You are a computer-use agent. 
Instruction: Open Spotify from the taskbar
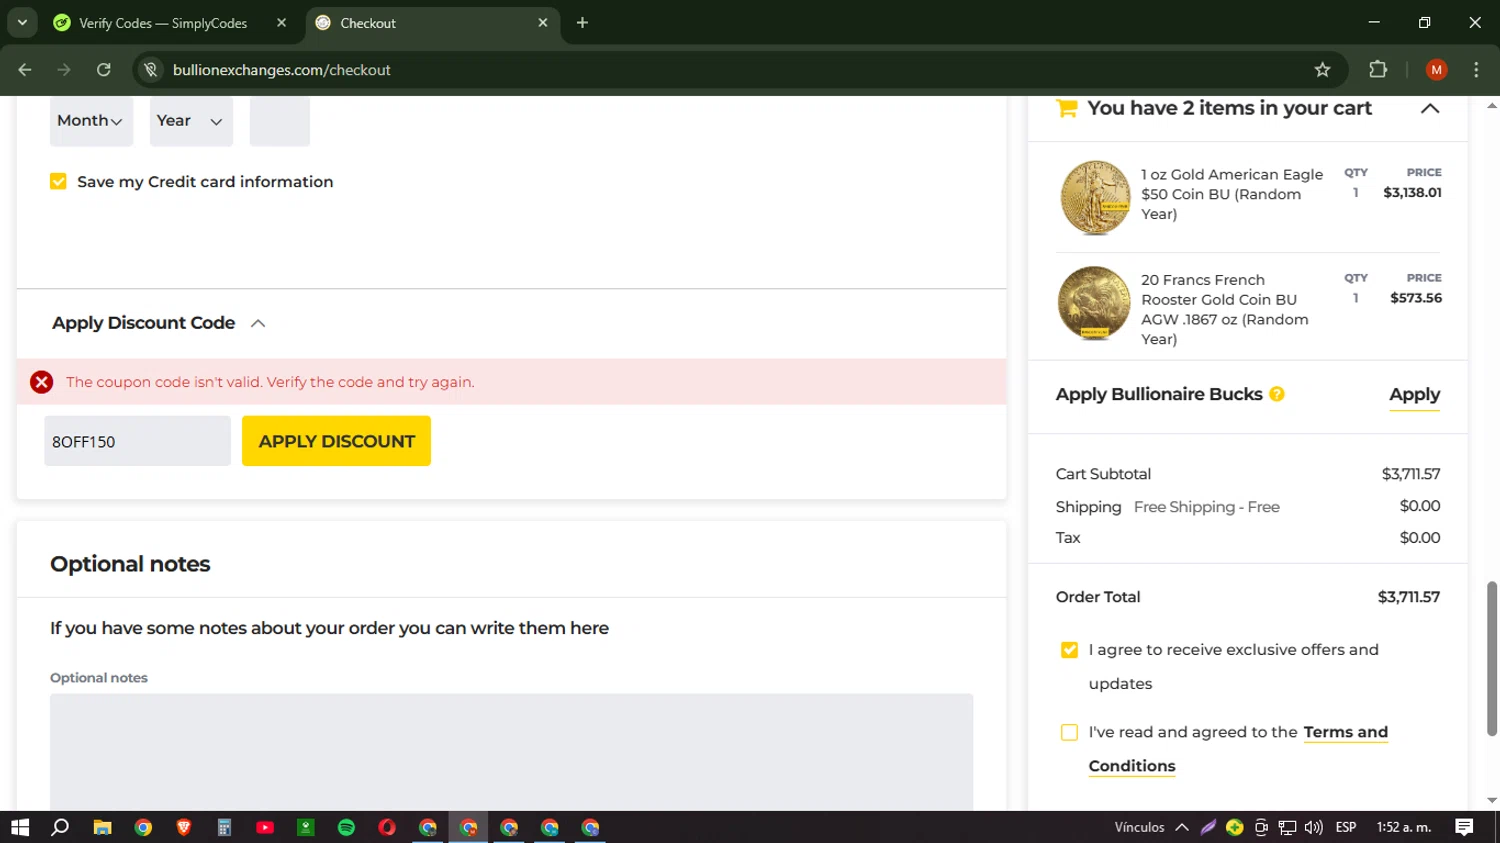point(346,827)
